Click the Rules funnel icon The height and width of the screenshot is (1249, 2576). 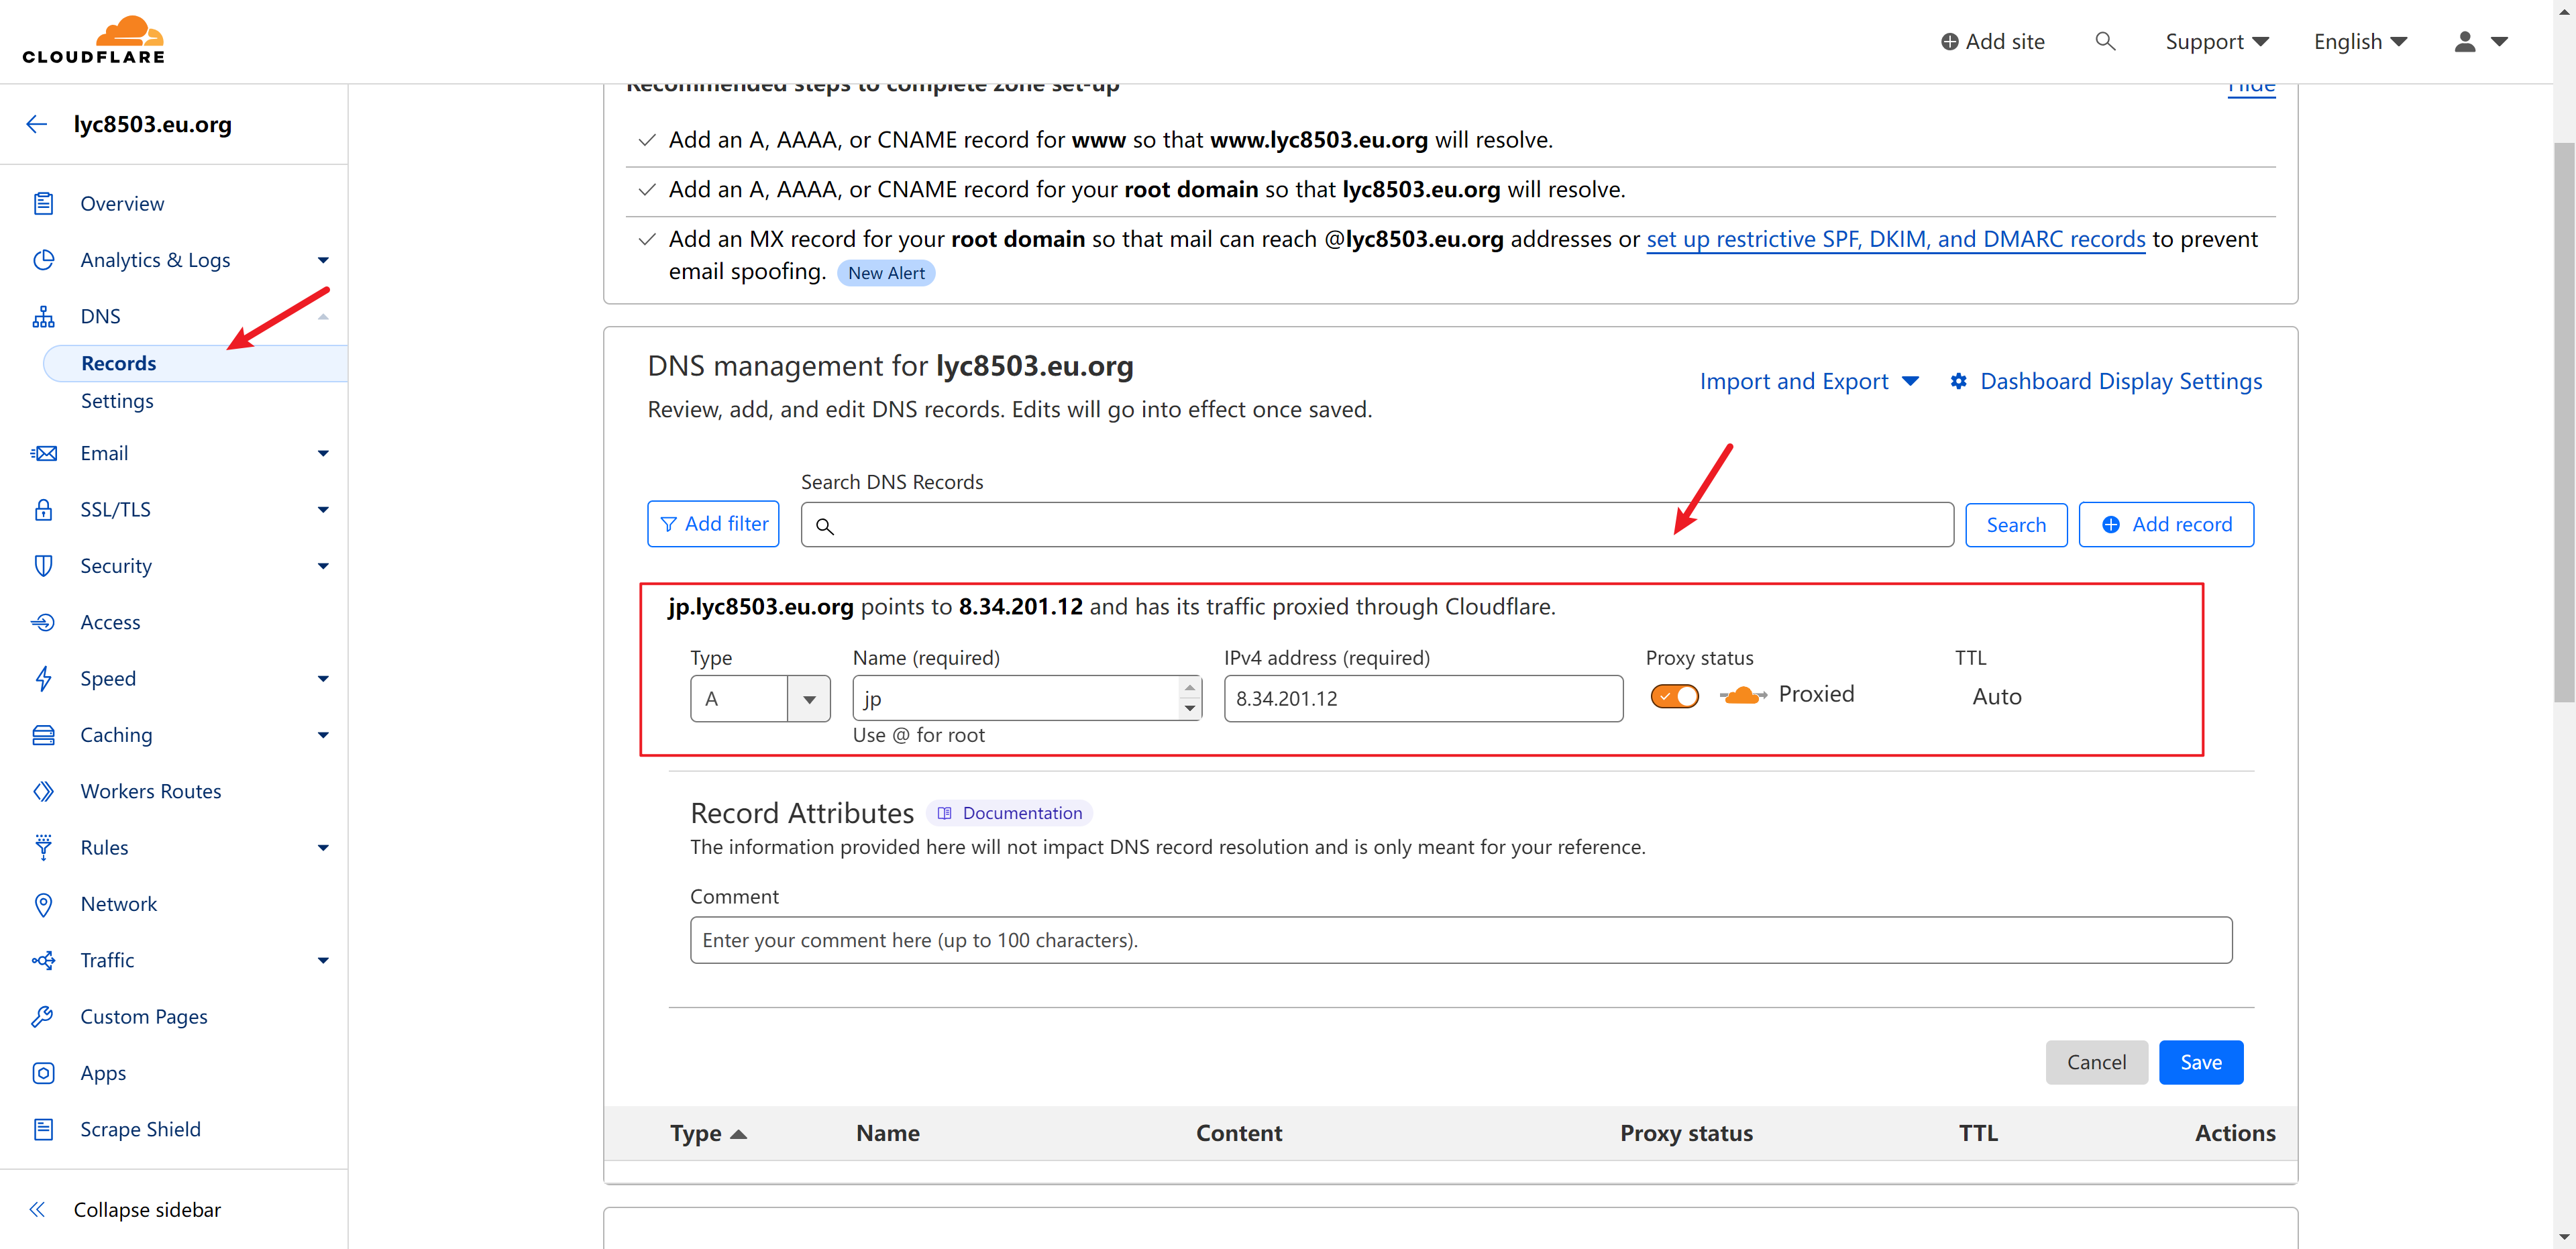coord(43,847)
